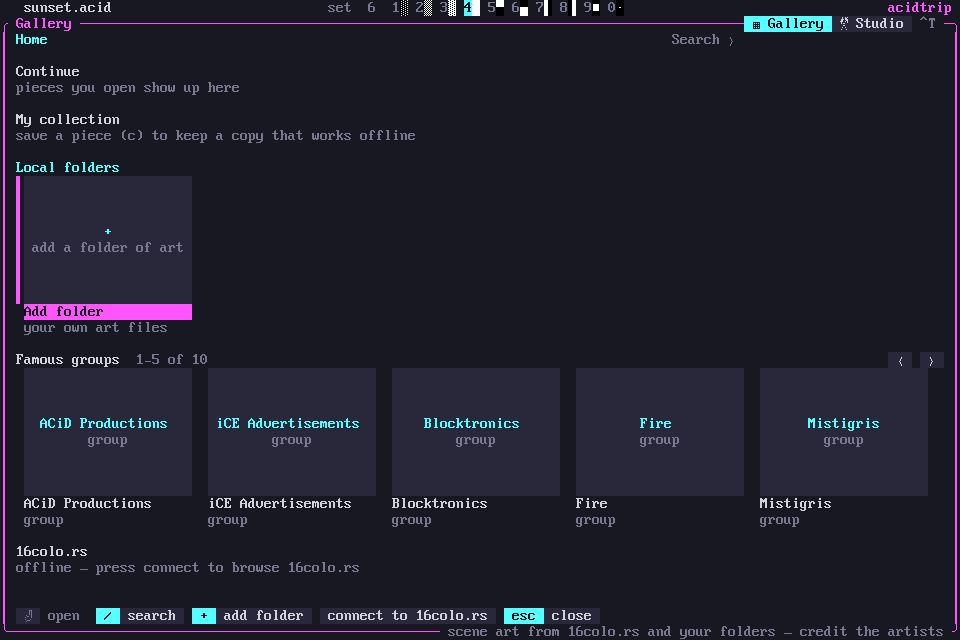Image resolution: width=960 pixels, height=640 pixels.
Task: Click the My collection heading
Action: coord(67,119)
